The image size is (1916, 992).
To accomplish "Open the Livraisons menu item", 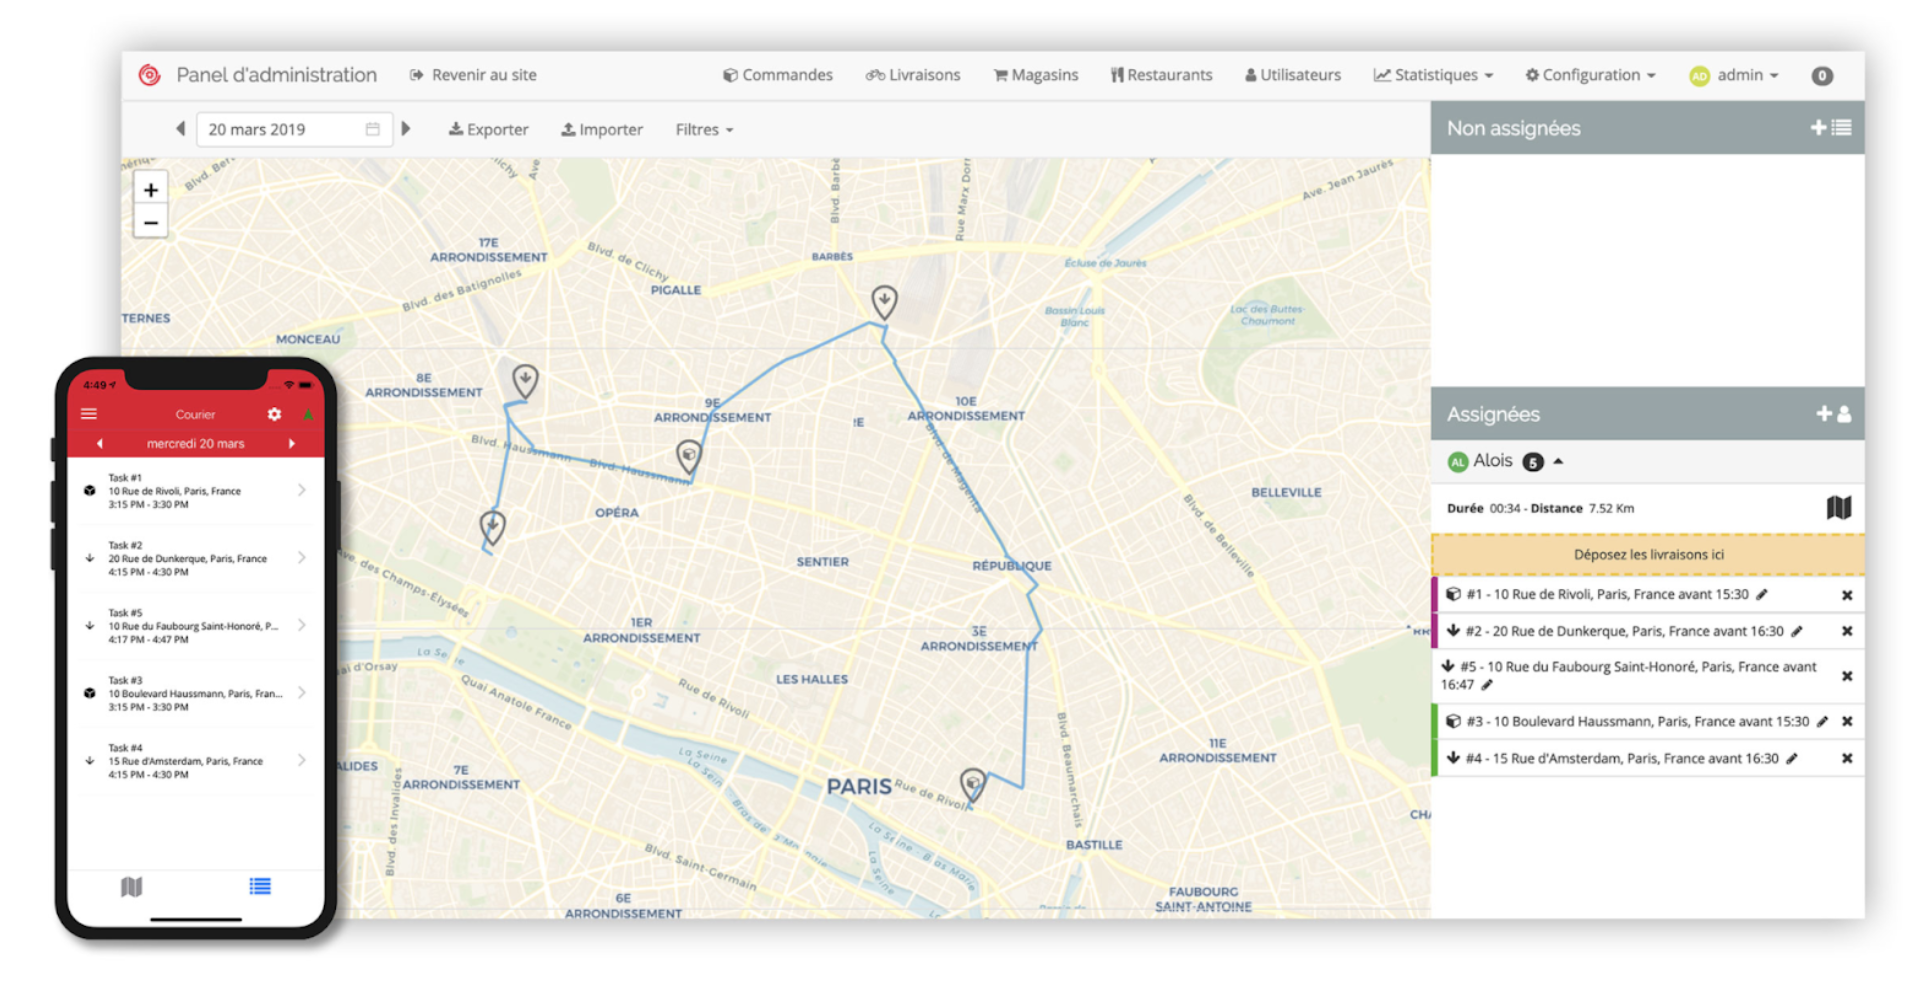I will pos(913,75).
